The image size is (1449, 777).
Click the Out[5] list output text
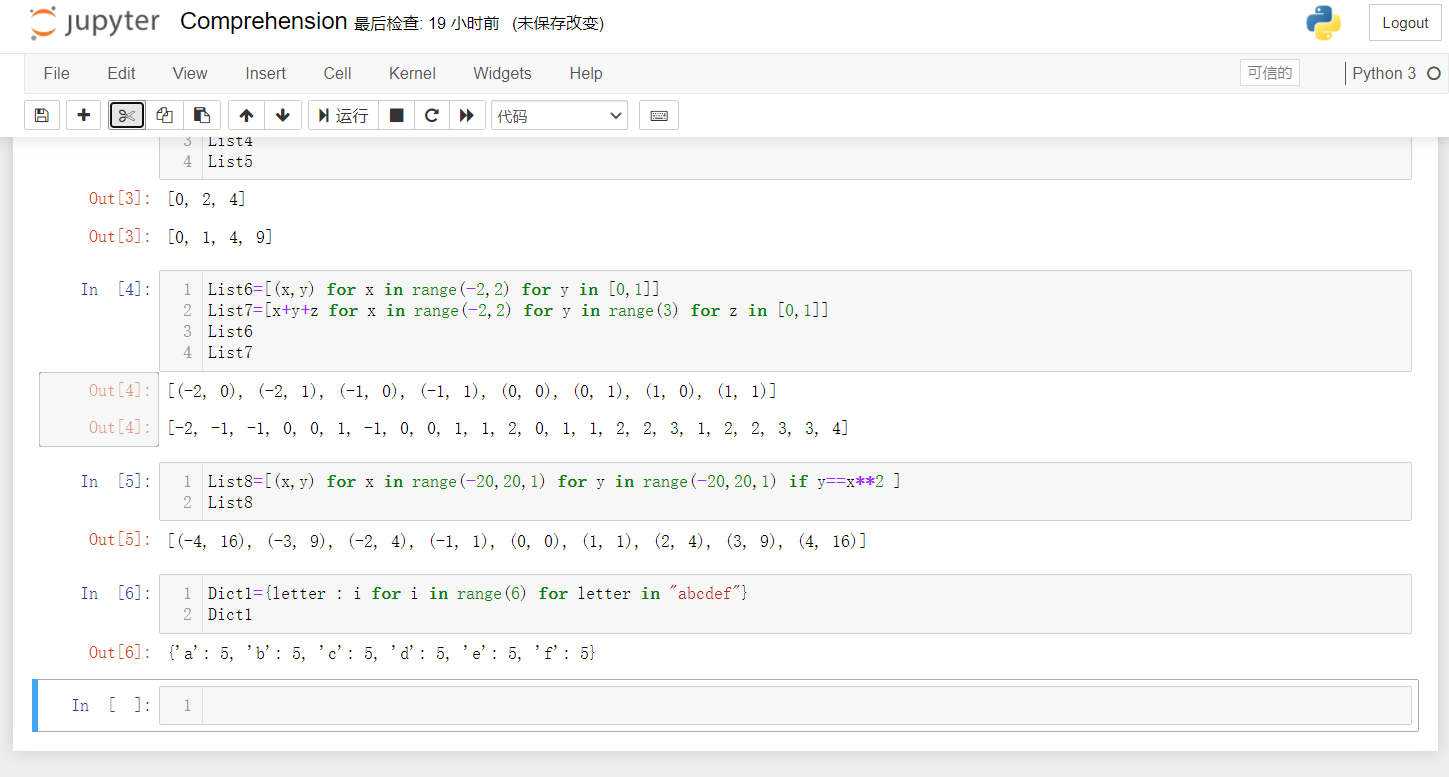pyautogui.click(x=516, y=541)
